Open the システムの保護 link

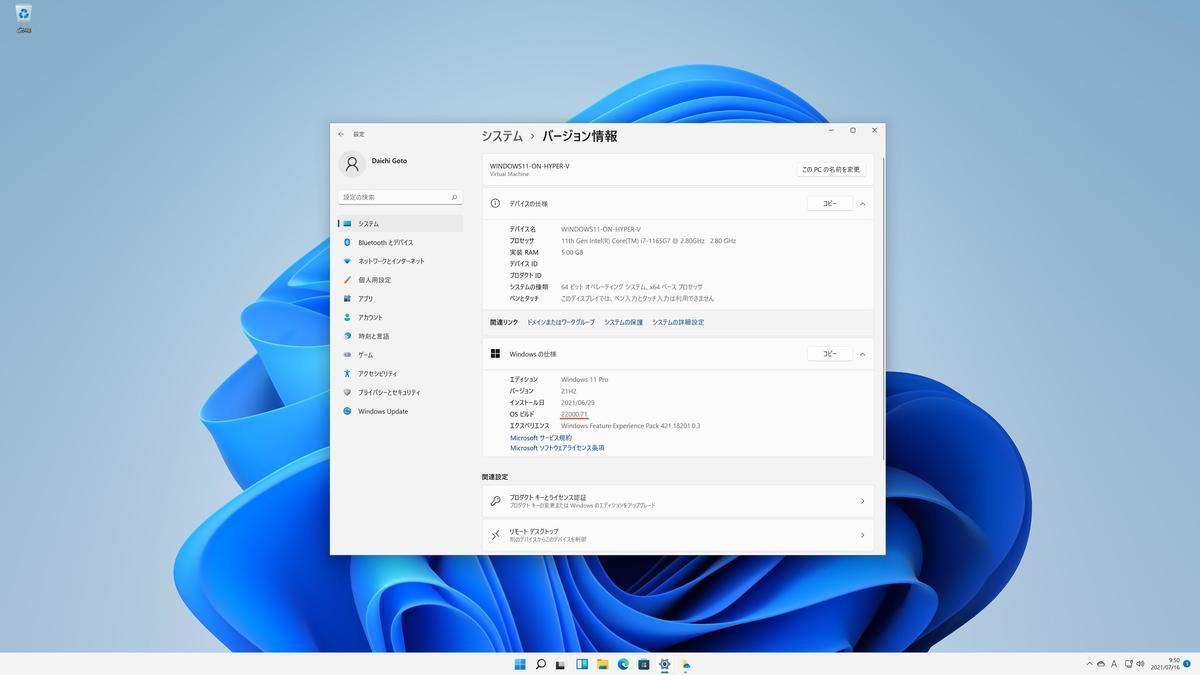[x=624, y=322]
